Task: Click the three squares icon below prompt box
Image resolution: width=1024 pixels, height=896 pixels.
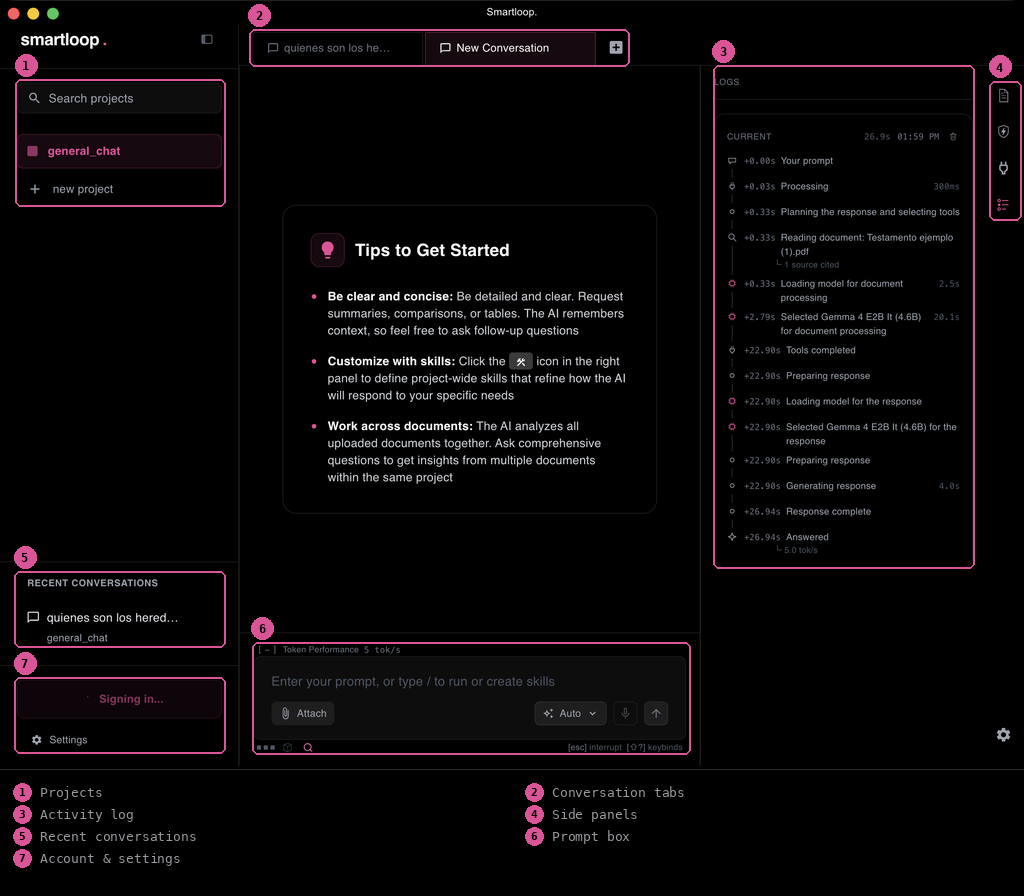Action: click(x=266, y=748)
